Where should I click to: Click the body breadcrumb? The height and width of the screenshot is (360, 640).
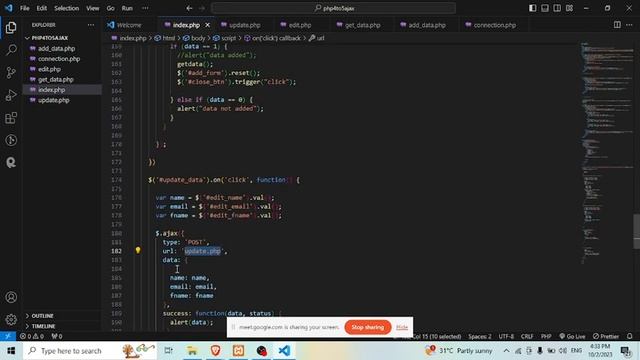click(194, 38)
